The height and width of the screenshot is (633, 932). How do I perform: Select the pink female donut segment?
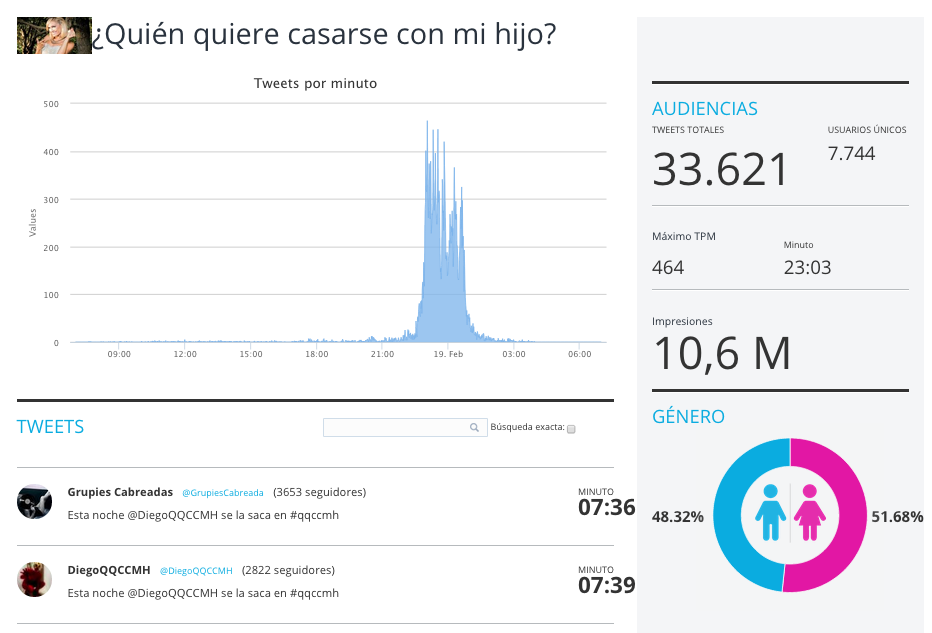[x=852, y=515]
